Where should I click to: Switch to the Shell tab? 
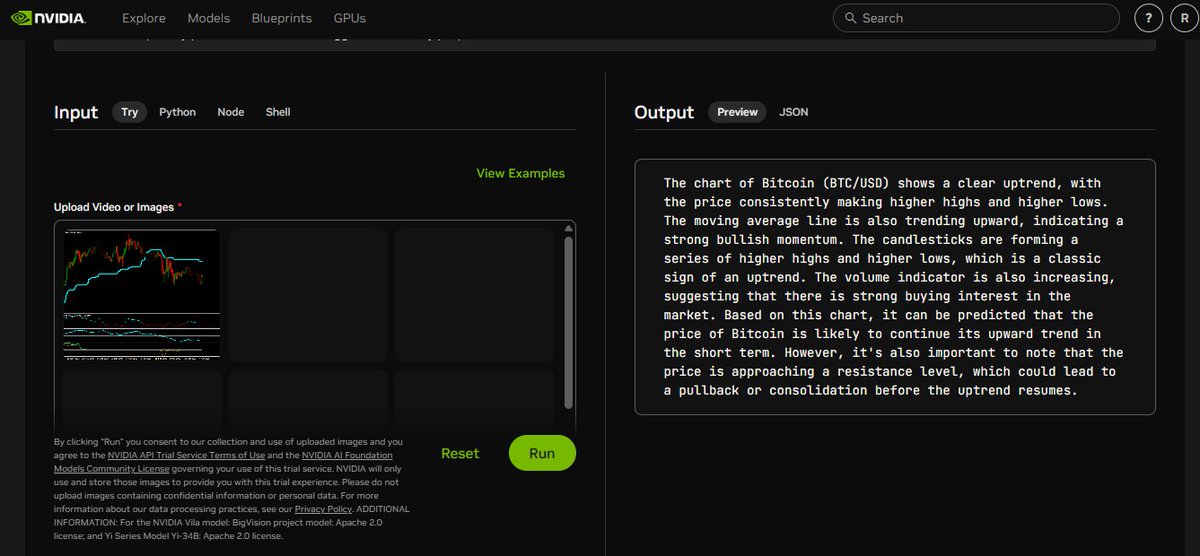pyautogui.click(x=278, y=112)
